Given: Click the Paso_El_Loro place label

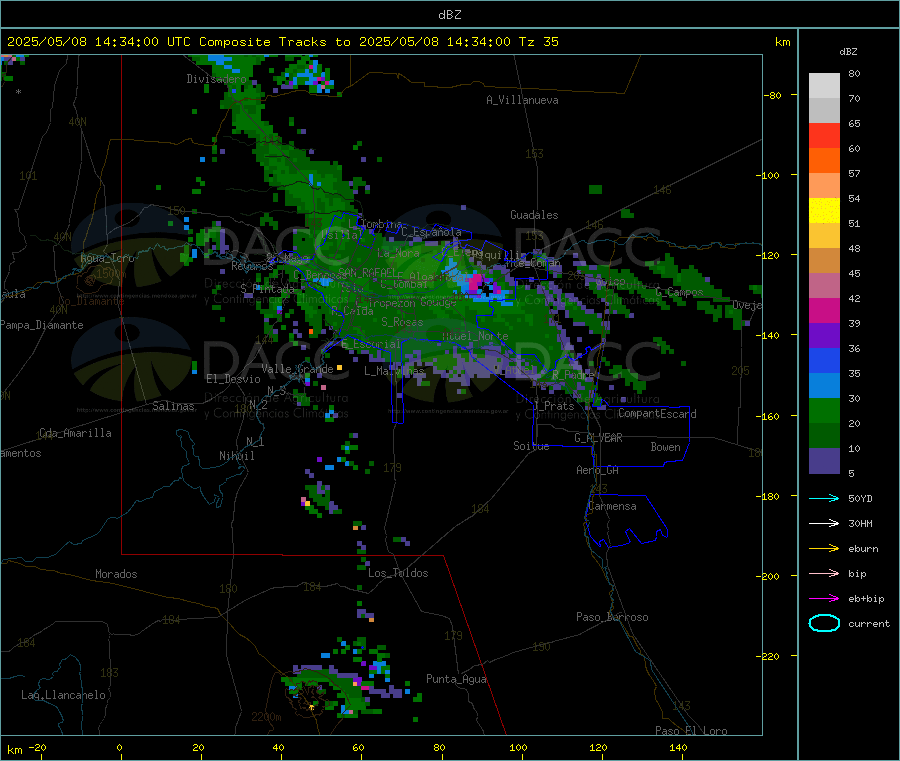Looking at the screenshot, I should pos(691,731).
